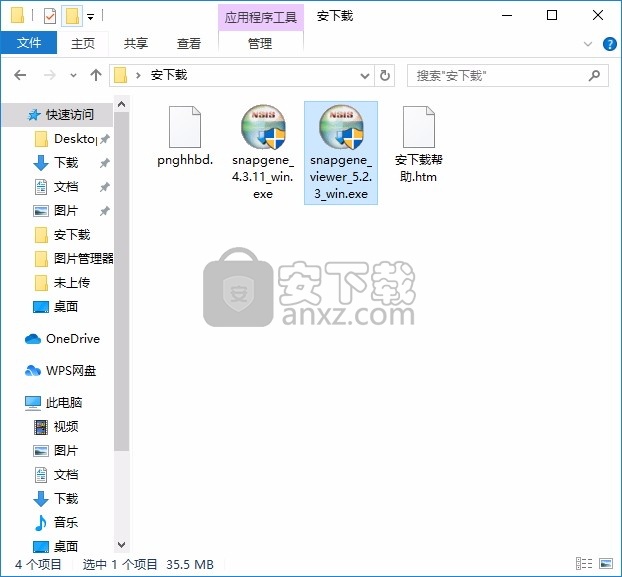Click the pin icon next to 下载
This screenshot has height=577, width=622.
click(x=105, y=163)
